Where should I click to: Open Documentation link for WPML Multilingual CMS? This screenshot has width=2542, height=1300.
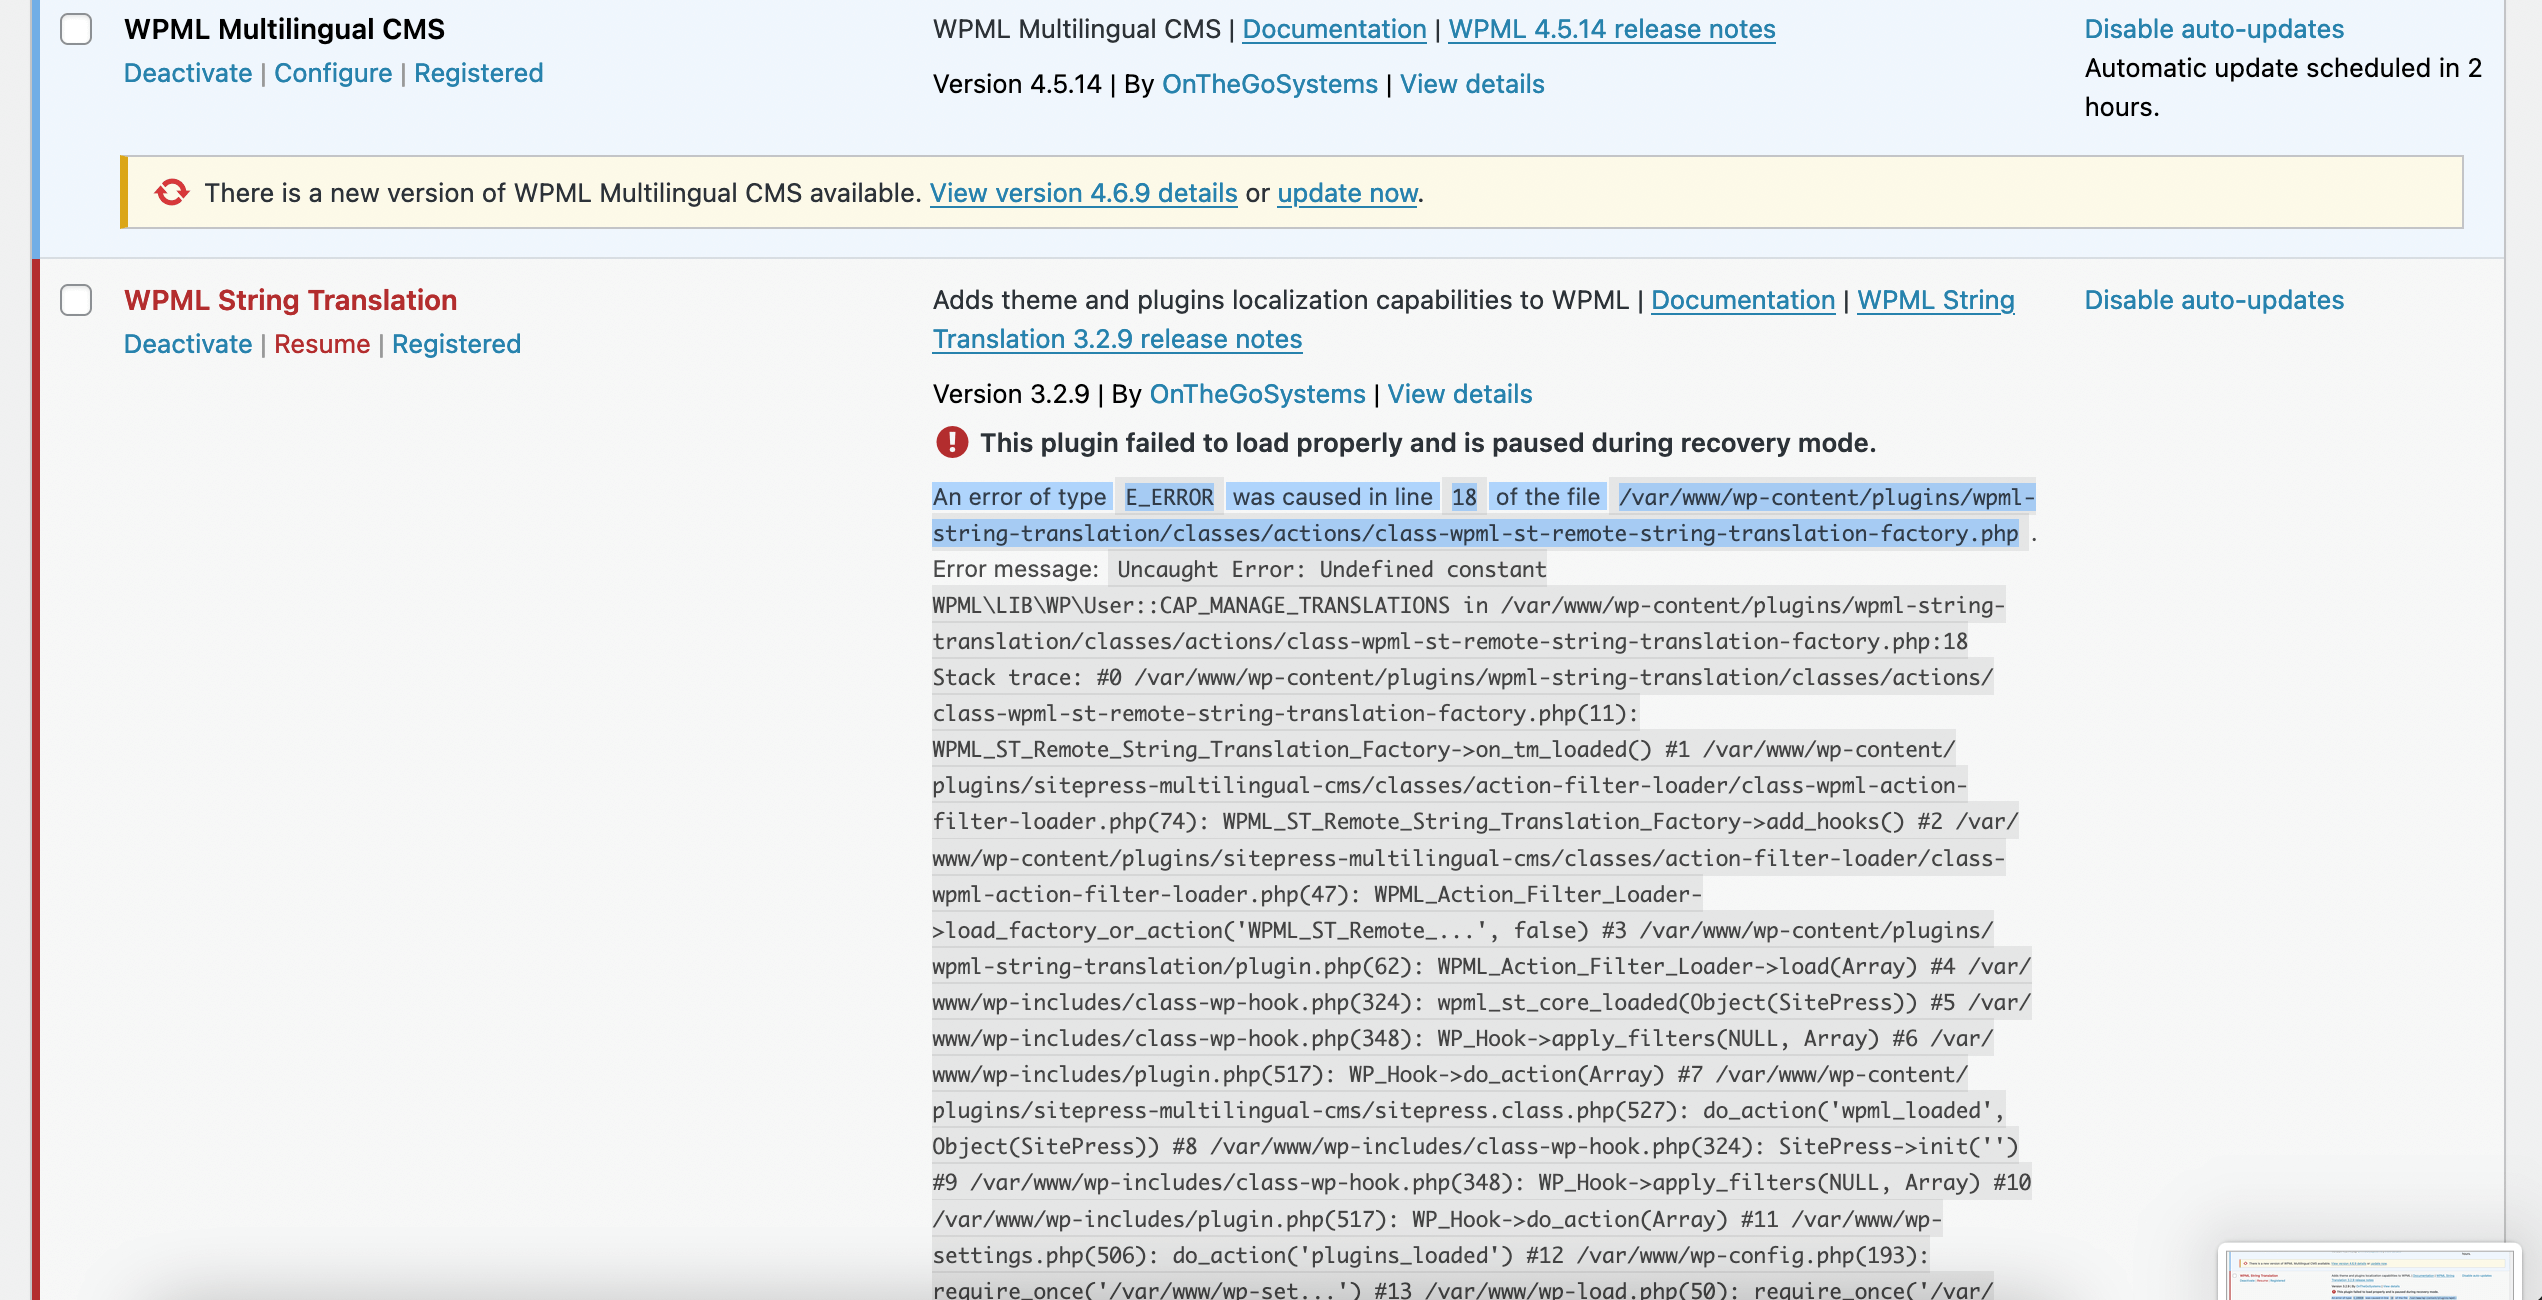[x=1334, y=29]
